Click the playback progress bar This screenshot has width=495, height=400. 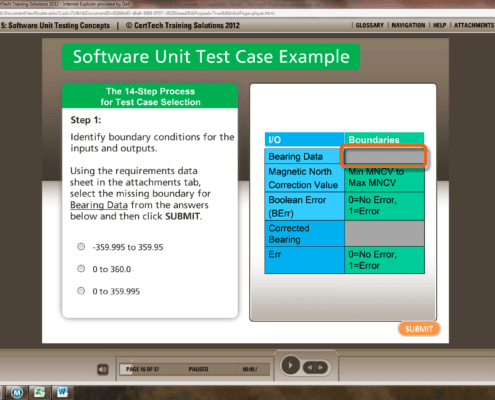pyautogui.click(x=194, y=369)
